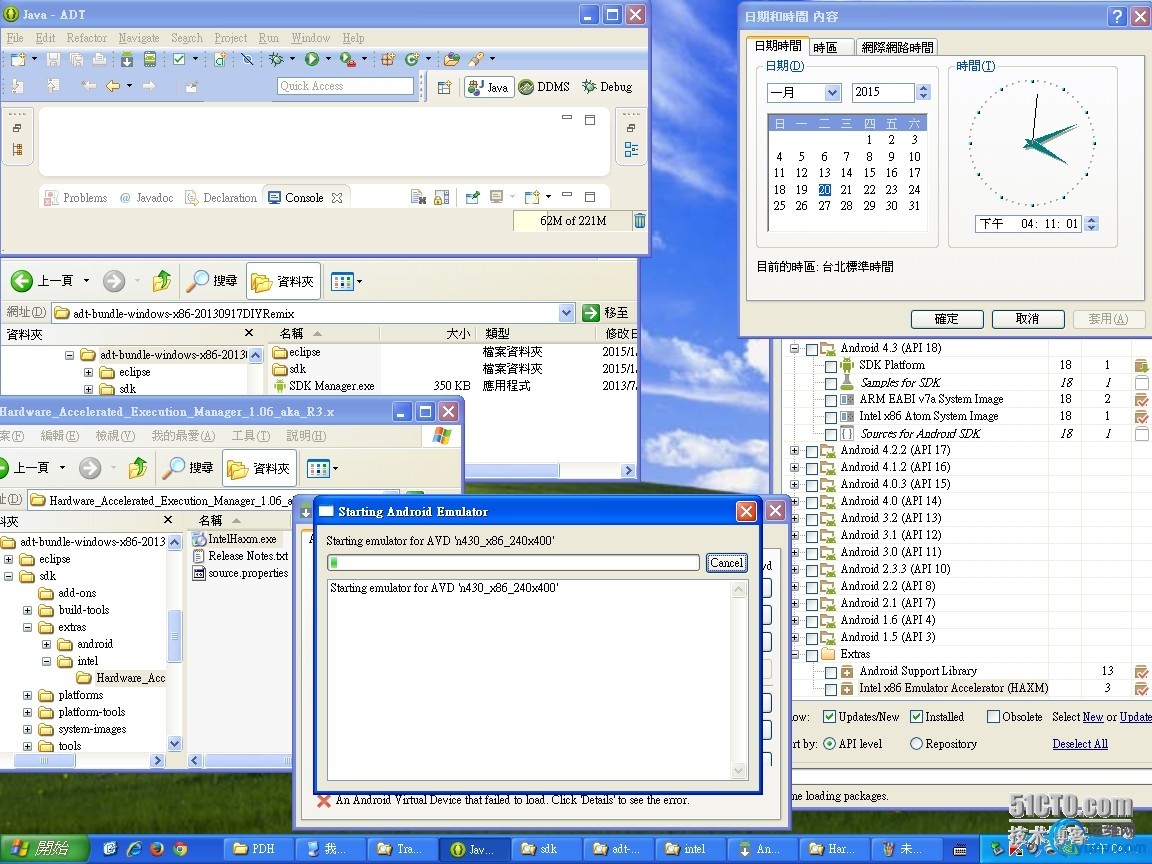Viewport: 1152px width, 864px height.
Task: Open Window menu in ADT
Action: tap(310, 37)
